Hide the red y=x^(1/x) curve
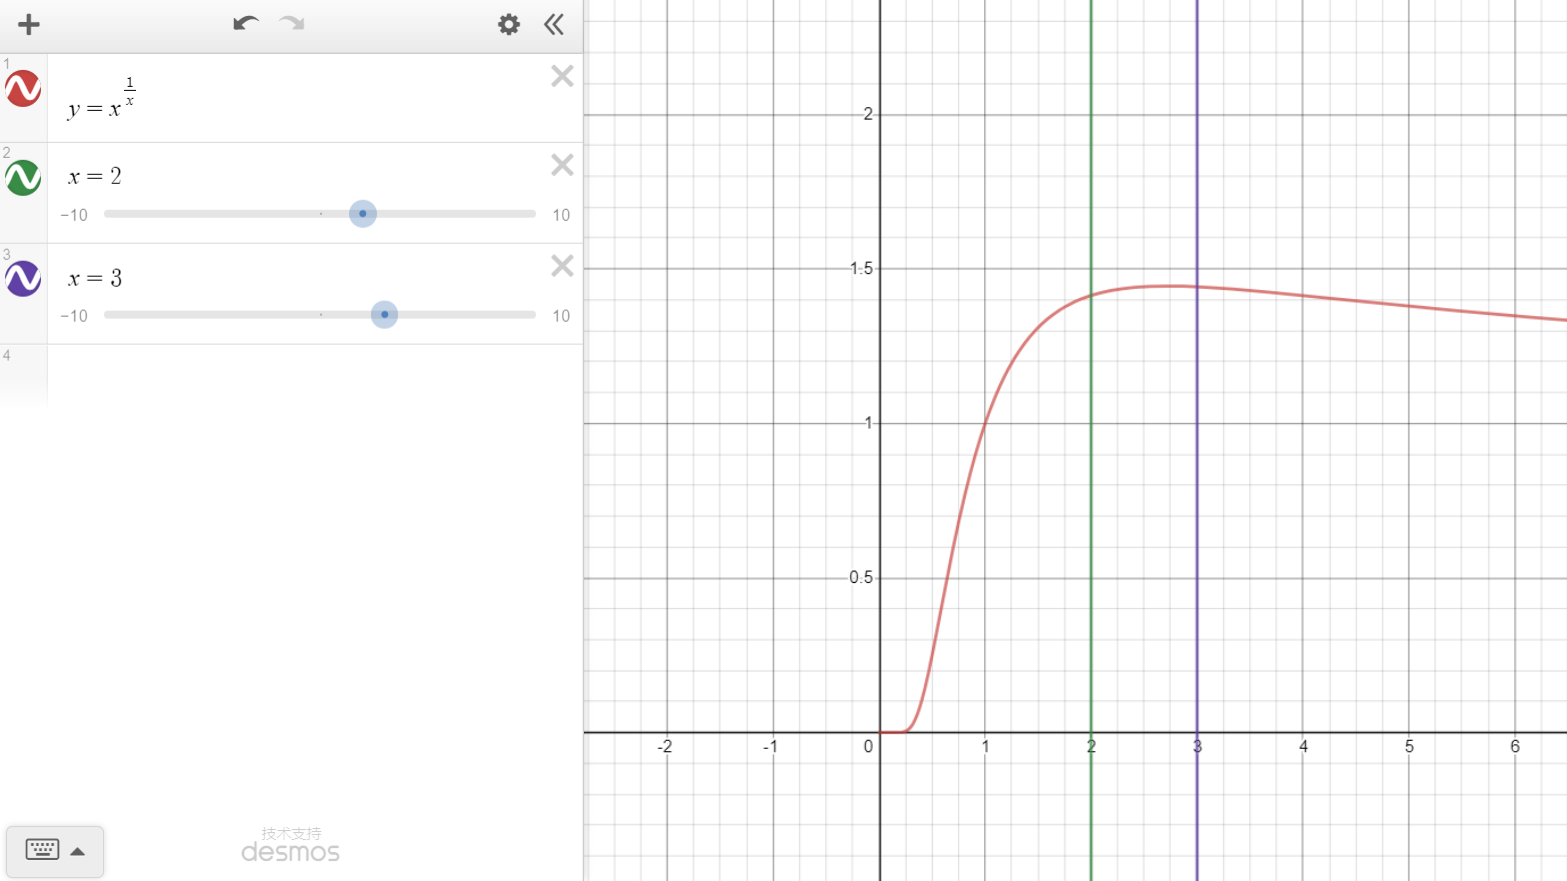1567x881 pixels. point(23,89)
